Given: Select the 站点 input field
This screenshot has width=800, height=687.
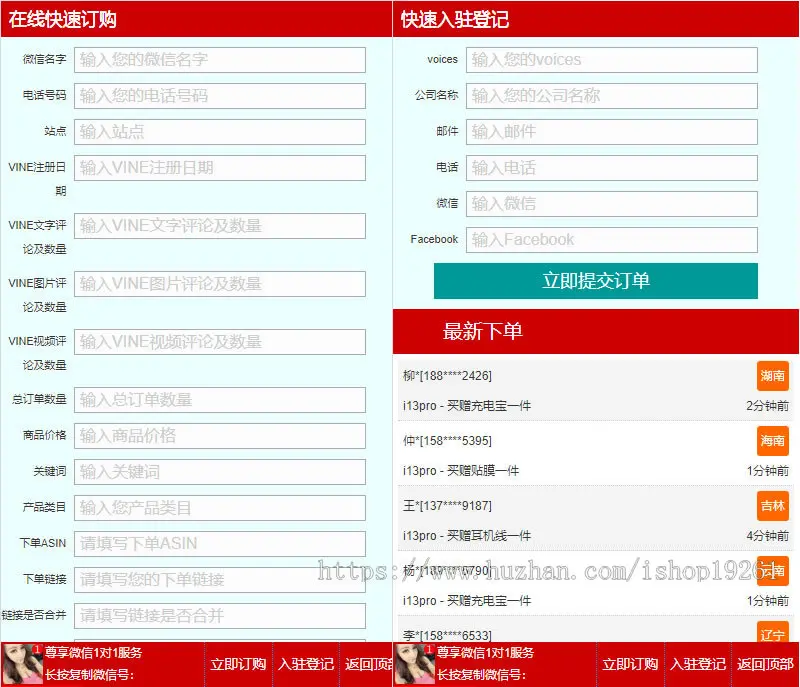Looking at the screenshot, I should pos(220,132).
